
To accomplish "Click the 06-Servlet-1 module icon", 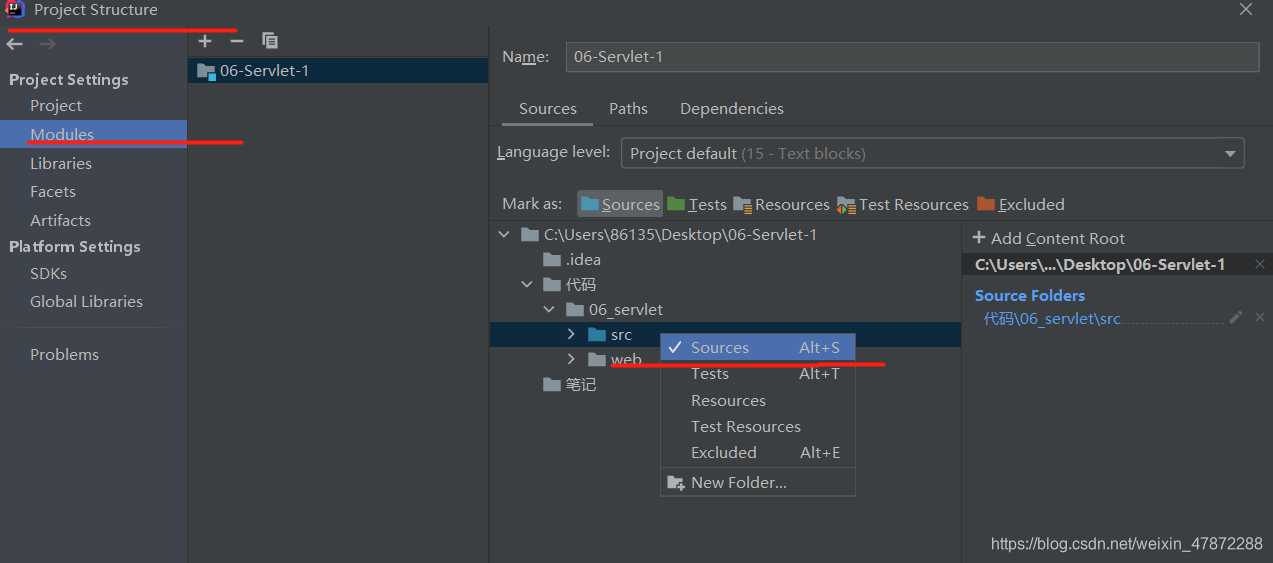I will pos(207,71).
